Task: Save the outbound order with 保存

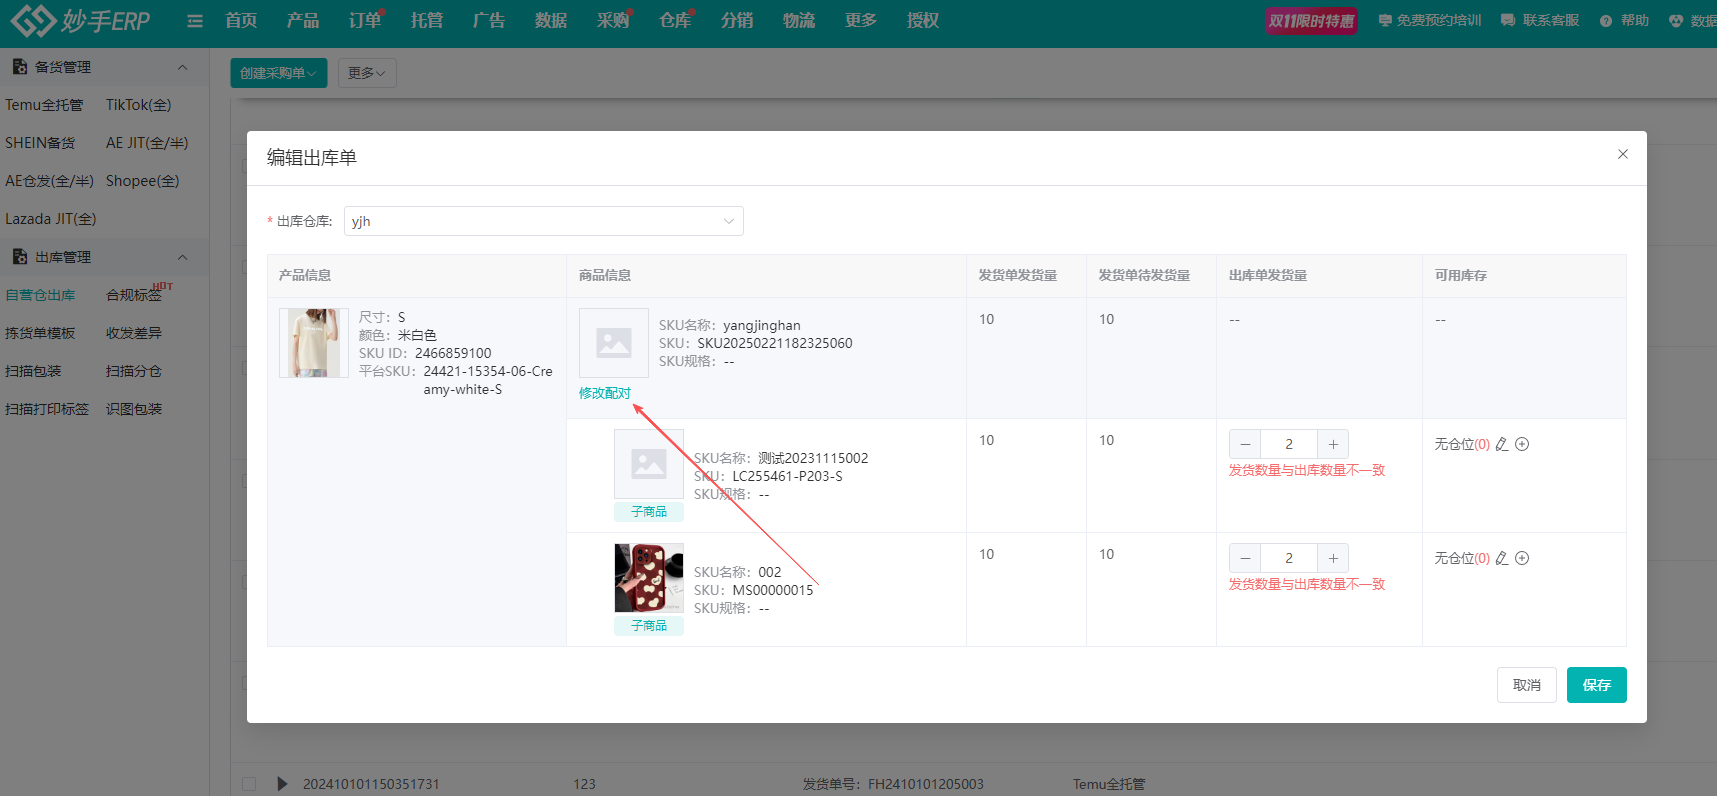Action: pos(1597,685)
